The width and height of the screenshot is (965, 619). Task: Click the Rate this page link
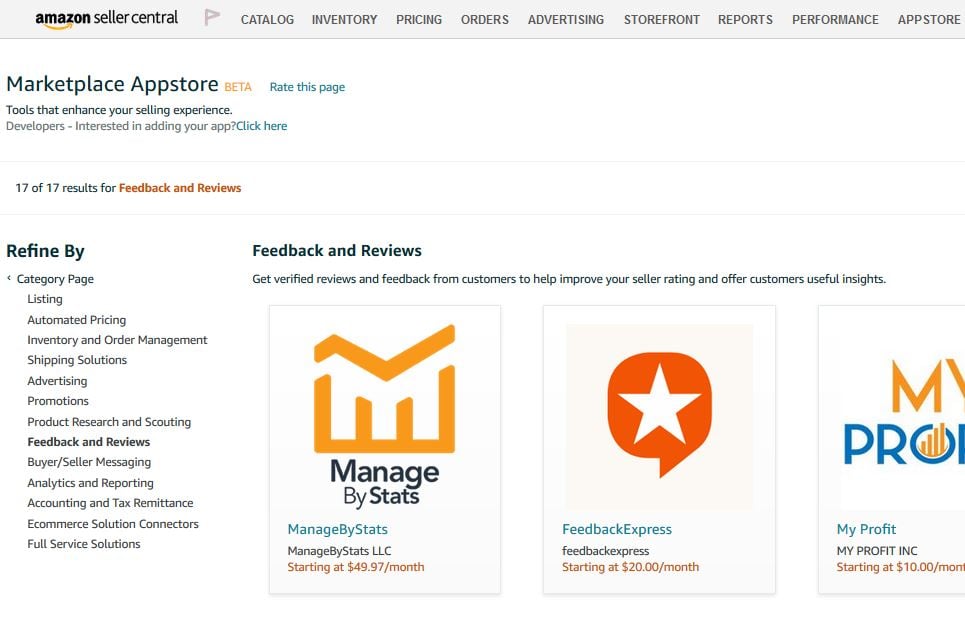click(x=307, y=87)
